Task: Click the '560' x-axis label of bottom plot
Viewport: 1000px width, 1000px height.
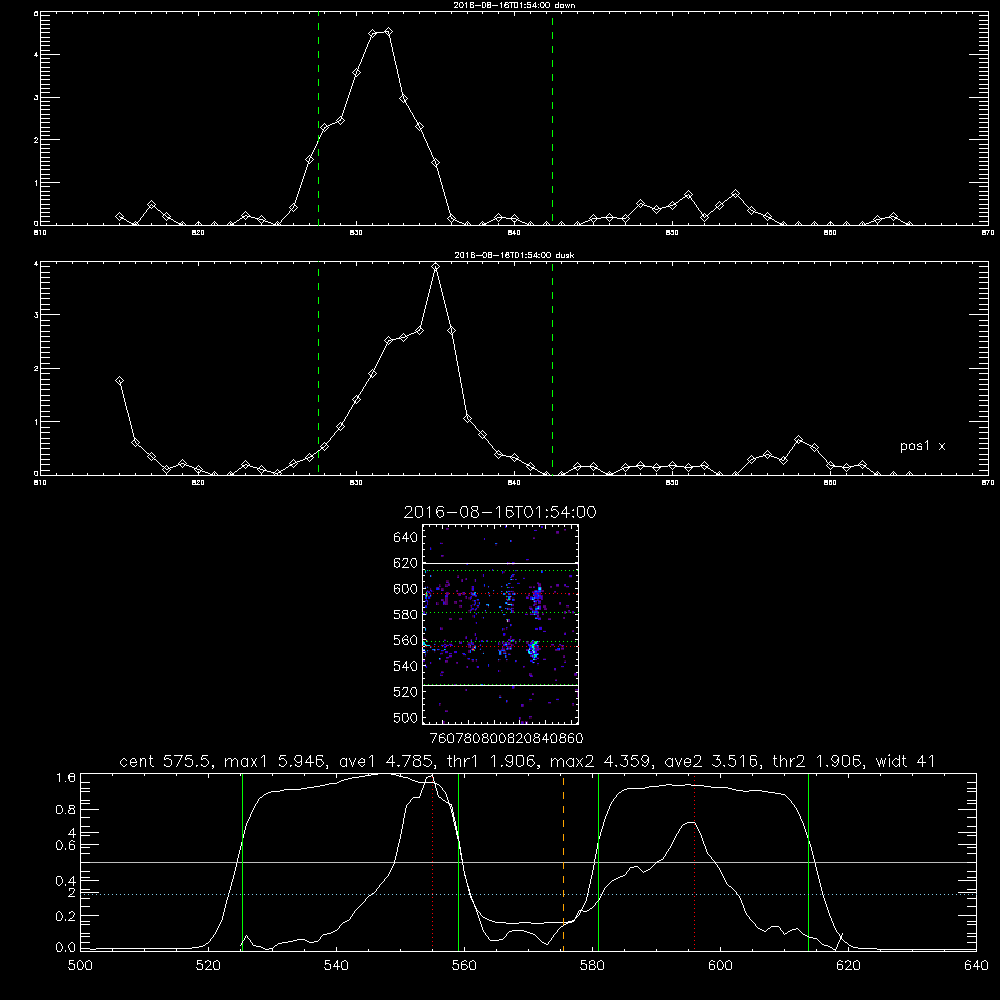Action: pos(464,966)
